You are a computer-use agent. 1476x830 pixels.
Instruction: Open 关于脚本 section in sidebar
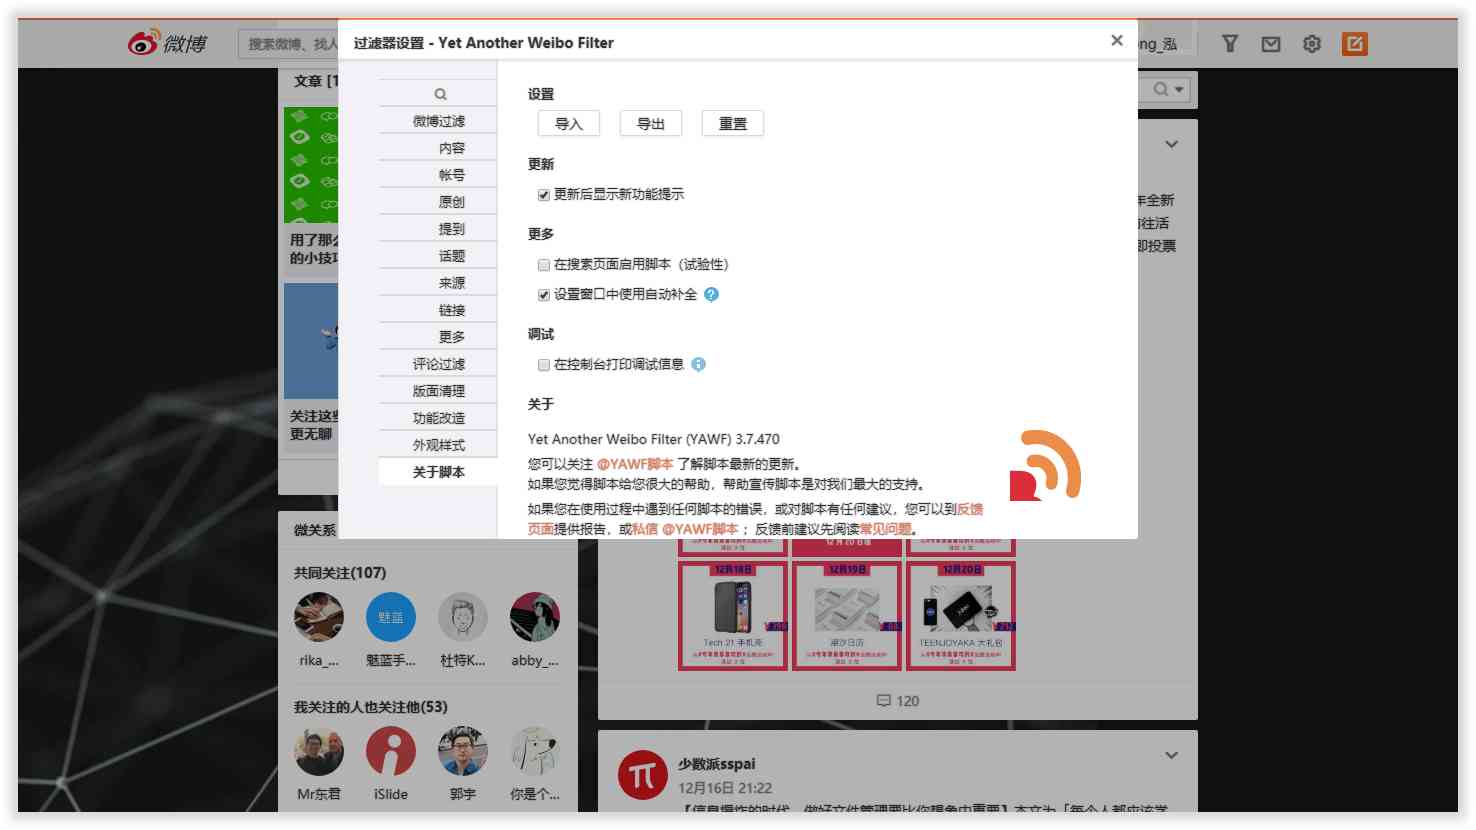point(438,472)
